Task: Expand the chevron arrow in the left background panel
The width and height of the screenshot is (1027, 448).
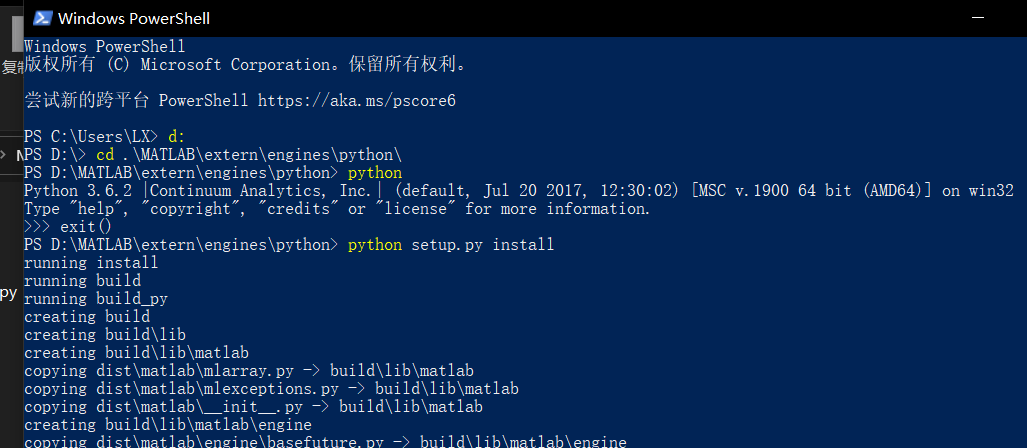Action: tap(3, 155)
